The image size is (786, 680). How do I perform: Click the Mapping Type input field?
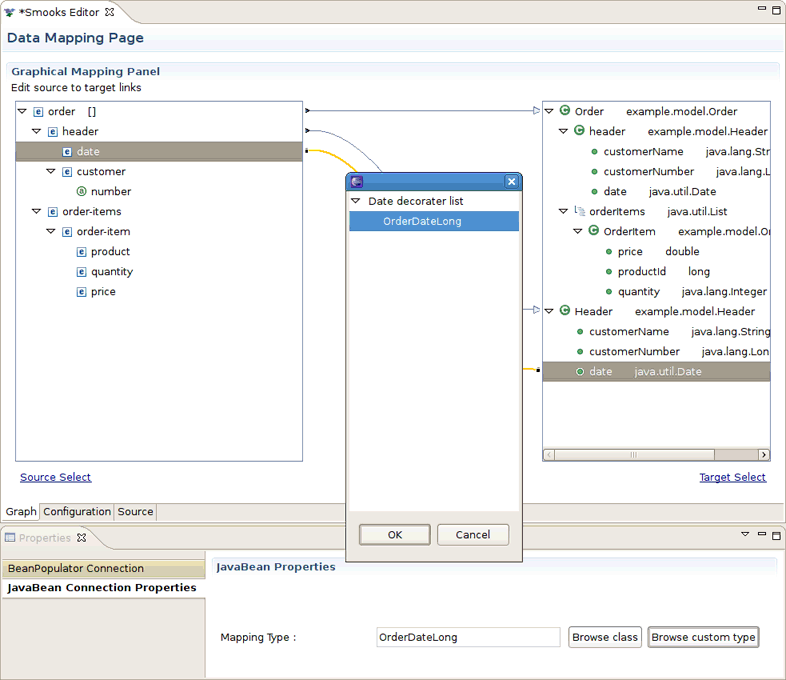point(468,637)
